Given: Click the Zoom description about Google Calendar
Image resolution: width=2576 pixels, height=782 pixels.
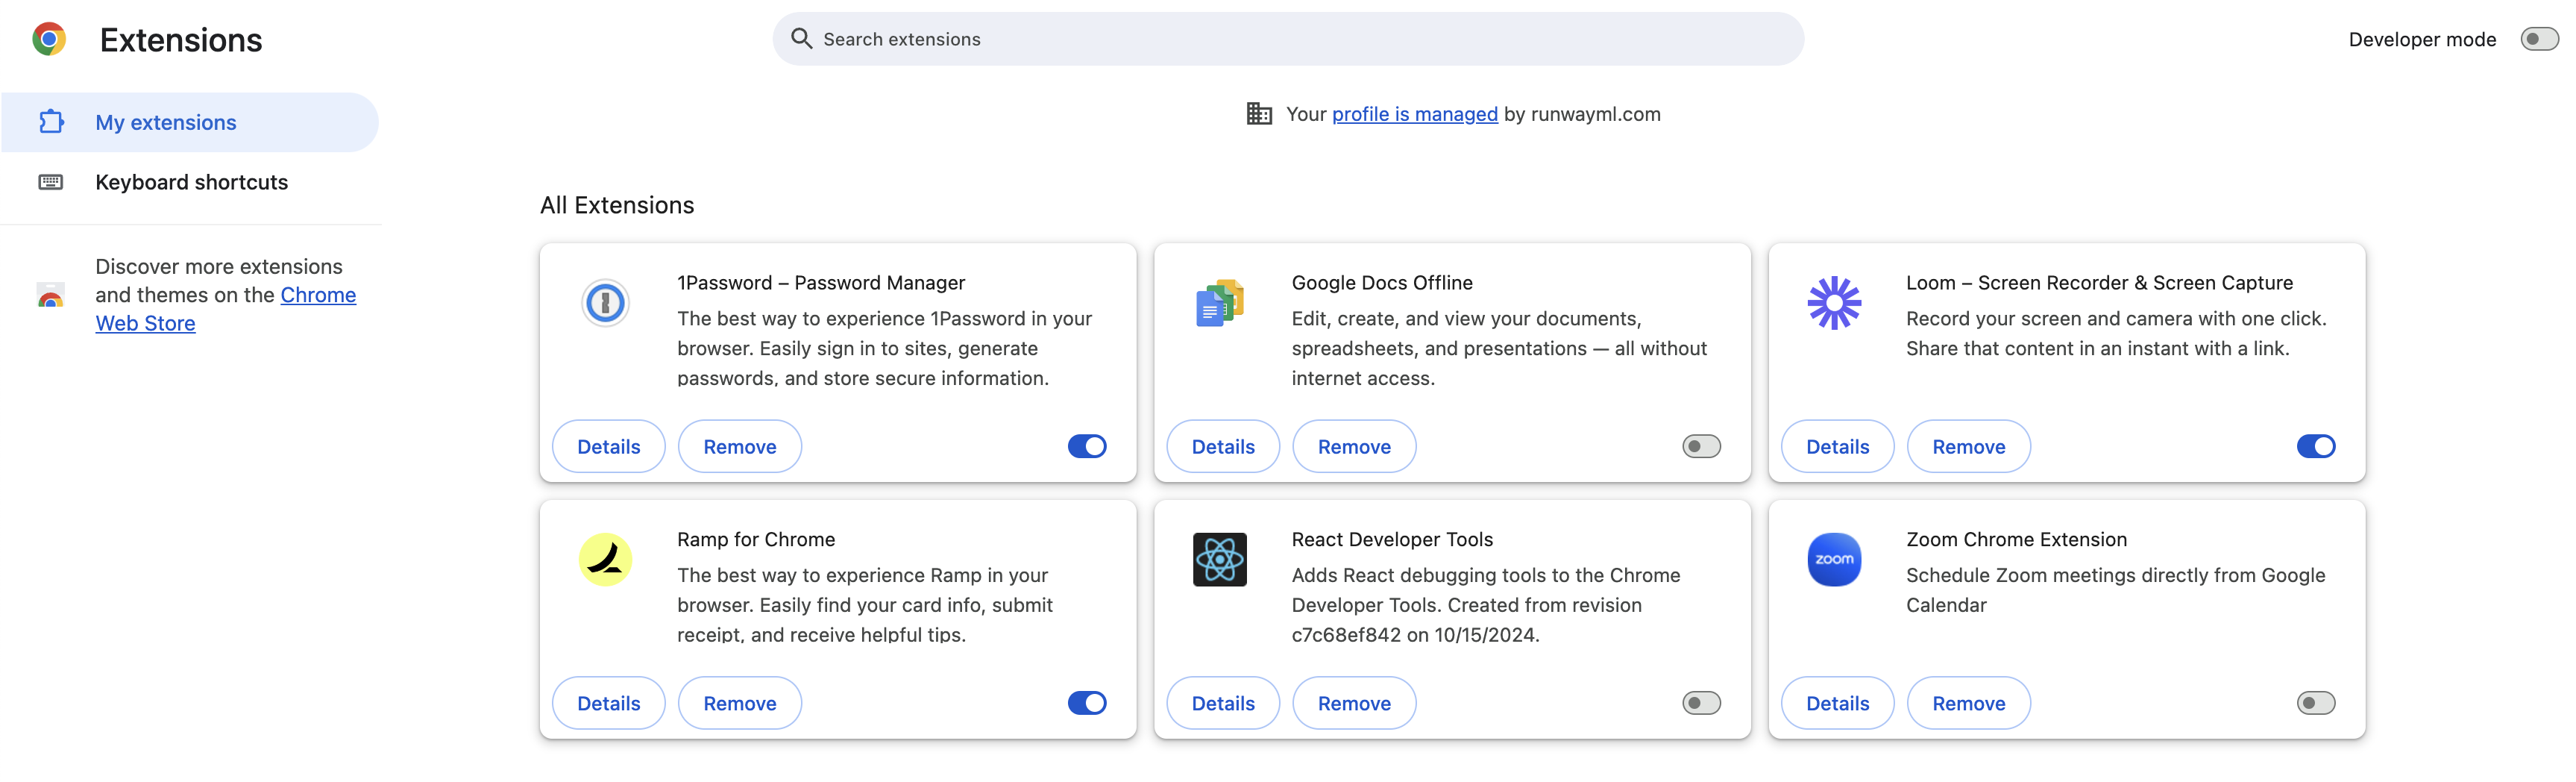Looking at the screenshot, I should click(x=2115, y=590).
